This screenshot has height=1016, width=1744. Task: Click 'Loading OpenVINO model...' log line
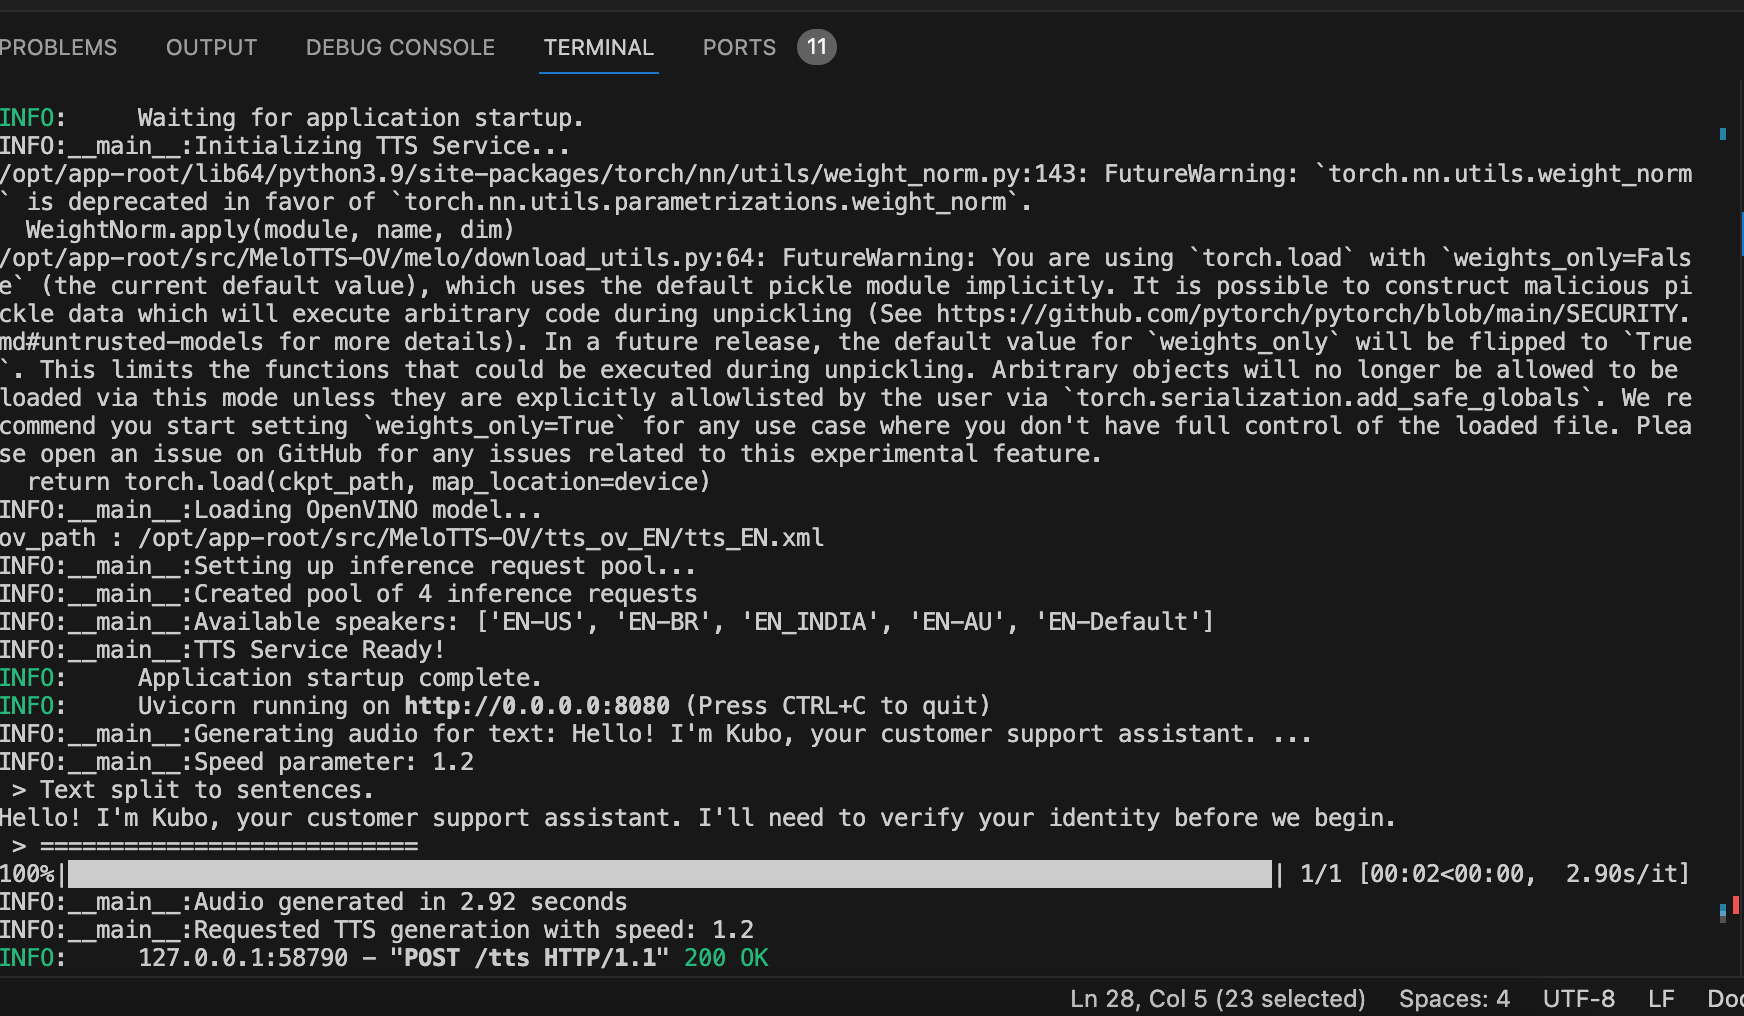coord(271,510)
